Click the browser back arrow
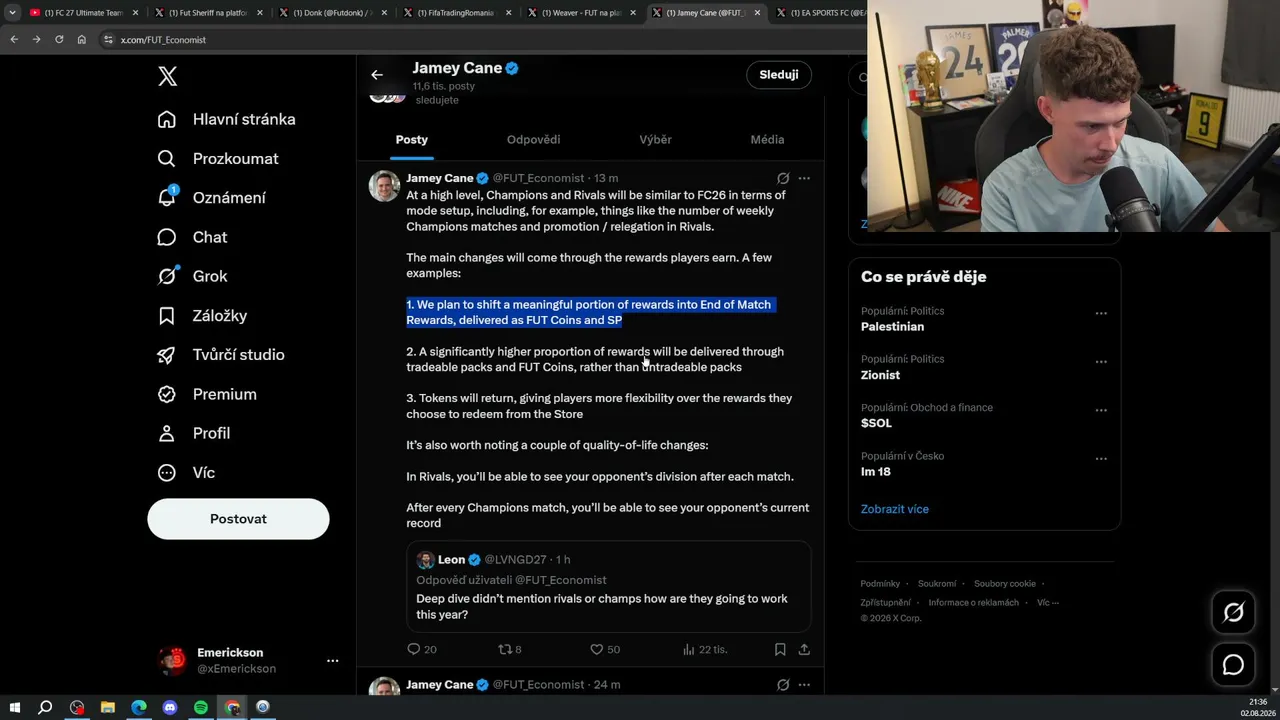Image resolution: width=1280 pixels, height=720 pixels. point(14,40)
